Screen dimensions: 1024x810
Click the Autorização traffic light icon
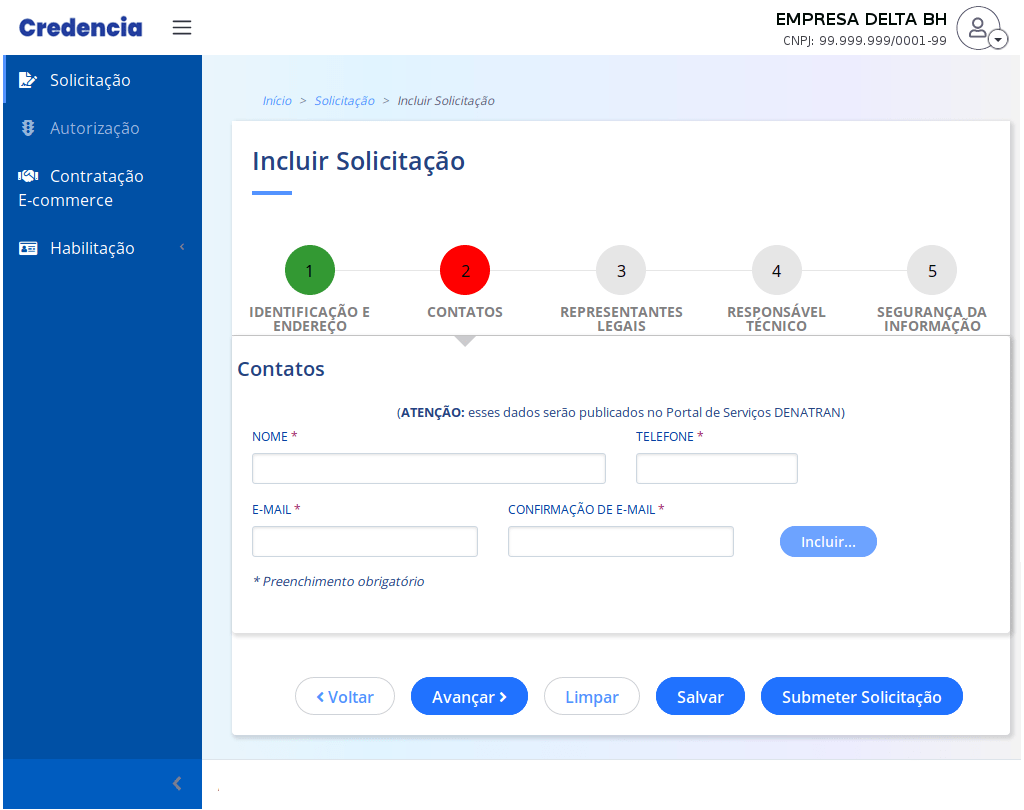[28, 128]
